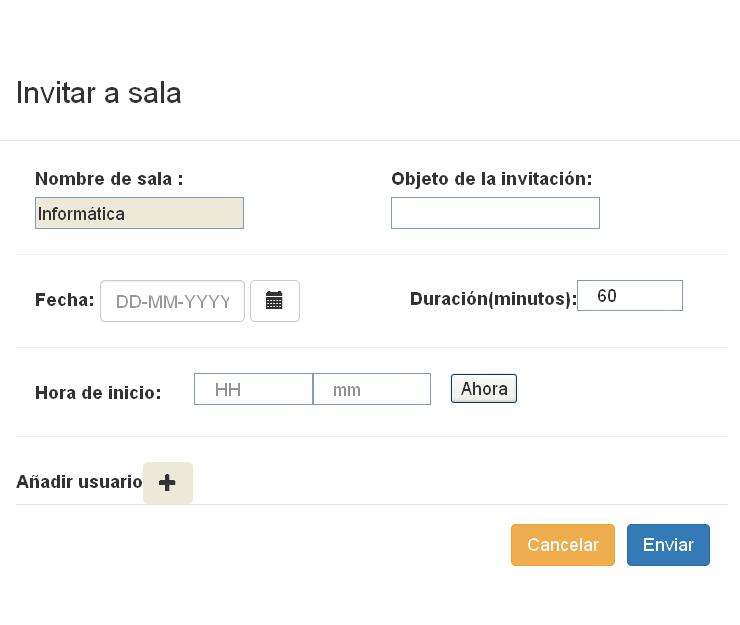740x625 pixels.
Task: Send the invitation with Enviar
Action: point(668,545)
